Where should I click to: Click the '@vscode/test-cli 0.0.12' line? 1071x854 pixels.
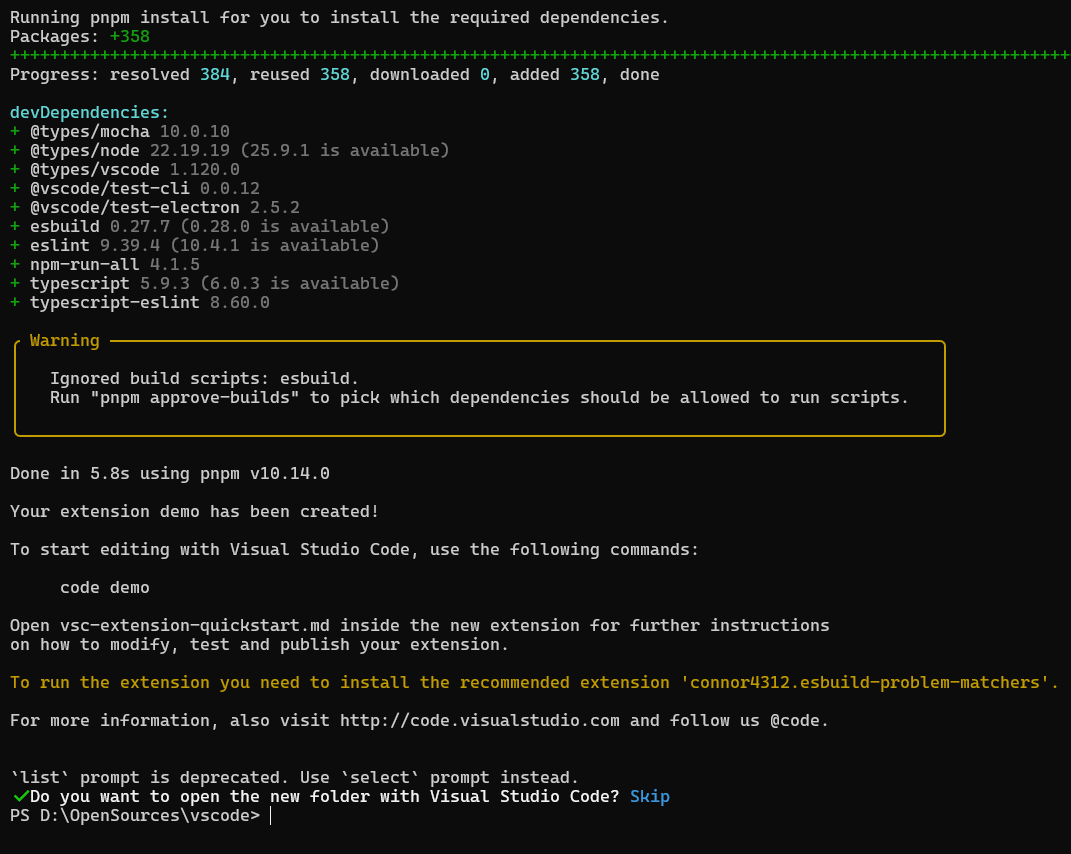pyautogui.click(x=135, y=189)
